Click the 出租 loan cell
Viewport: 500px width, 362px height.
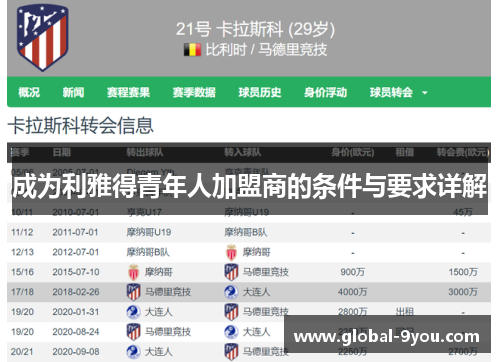coord(405,312)
